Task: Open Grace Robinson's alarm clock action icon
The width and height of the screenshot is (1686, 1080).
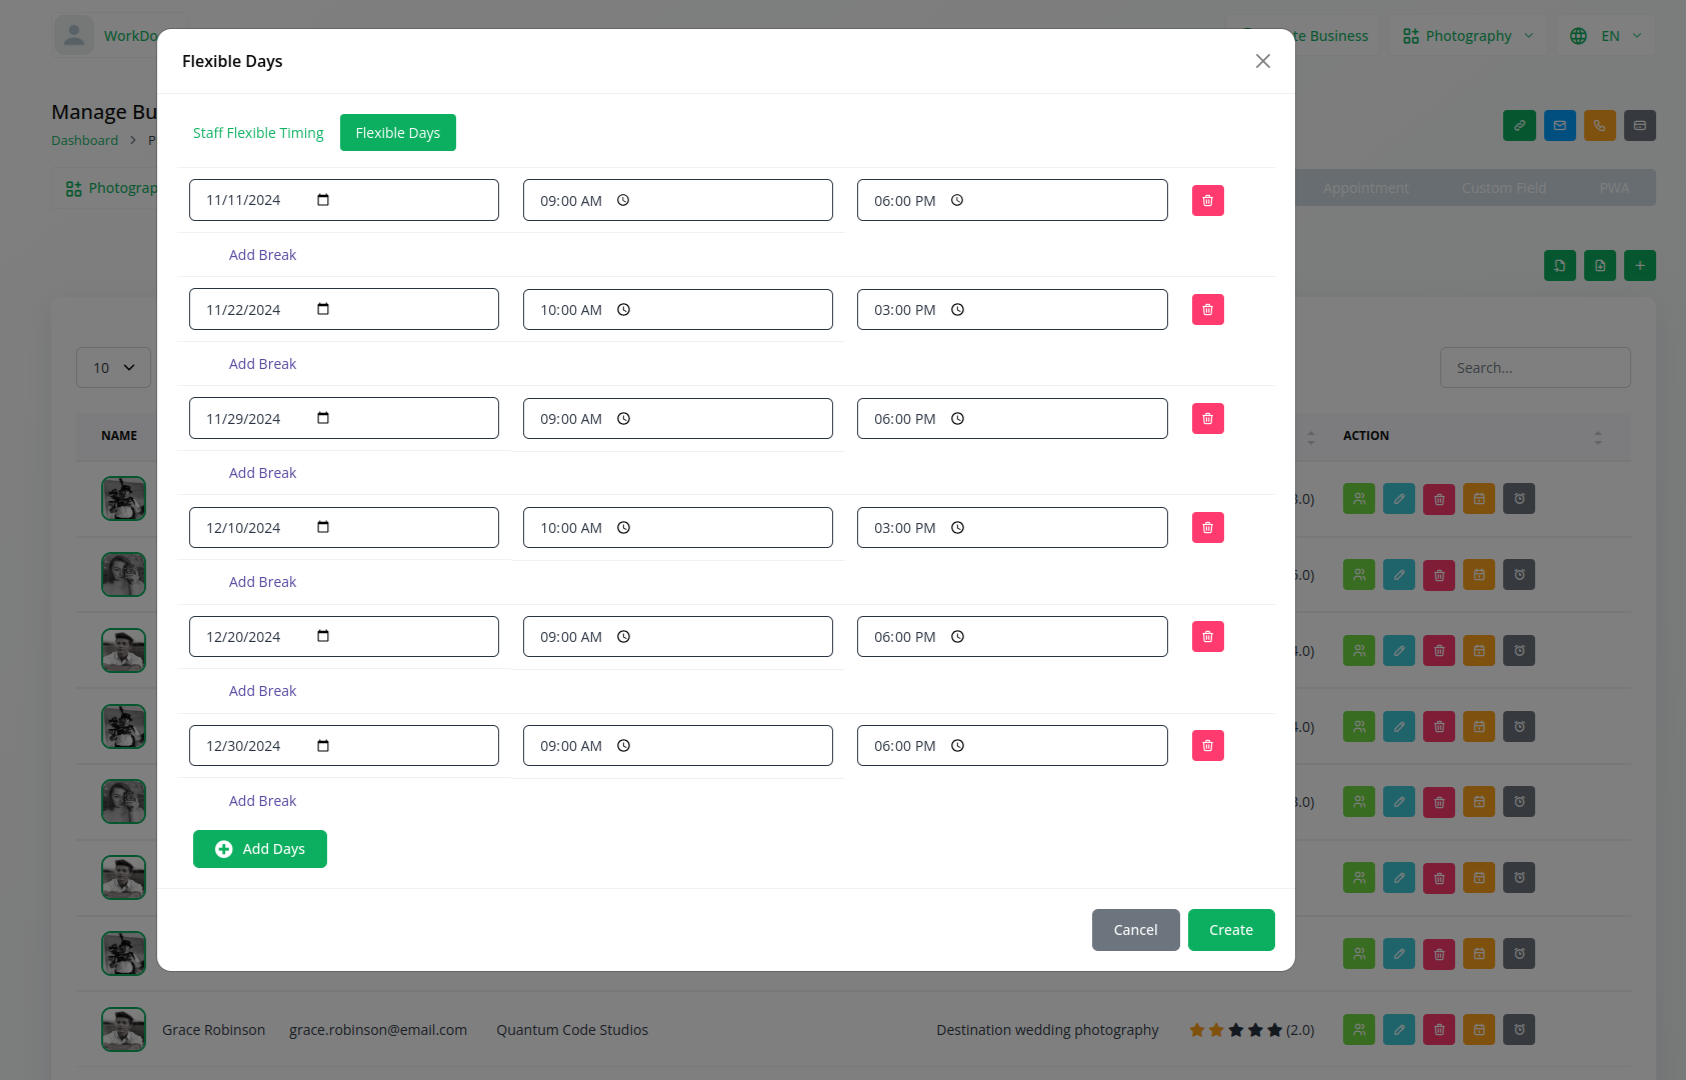Action: click(x=1518, y=1030)
